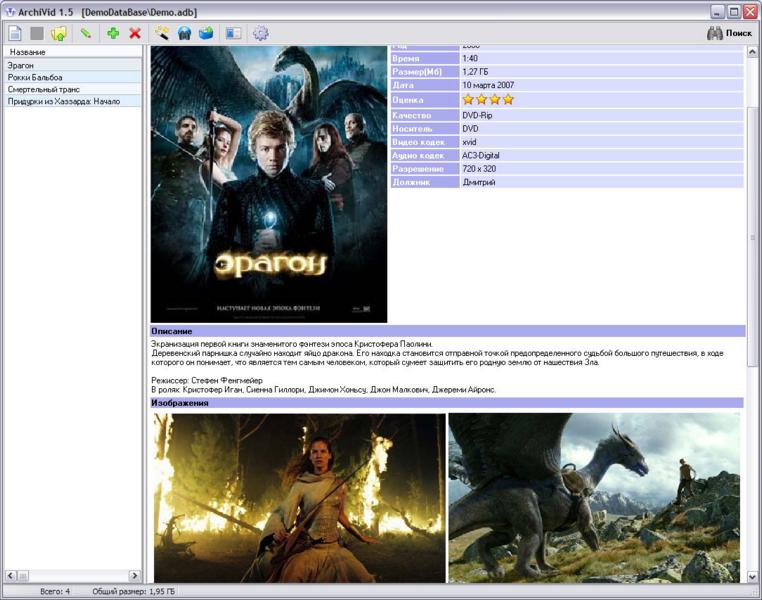
Task: Click the details pane scroll down arrow
Action: [x=752, y=577]
